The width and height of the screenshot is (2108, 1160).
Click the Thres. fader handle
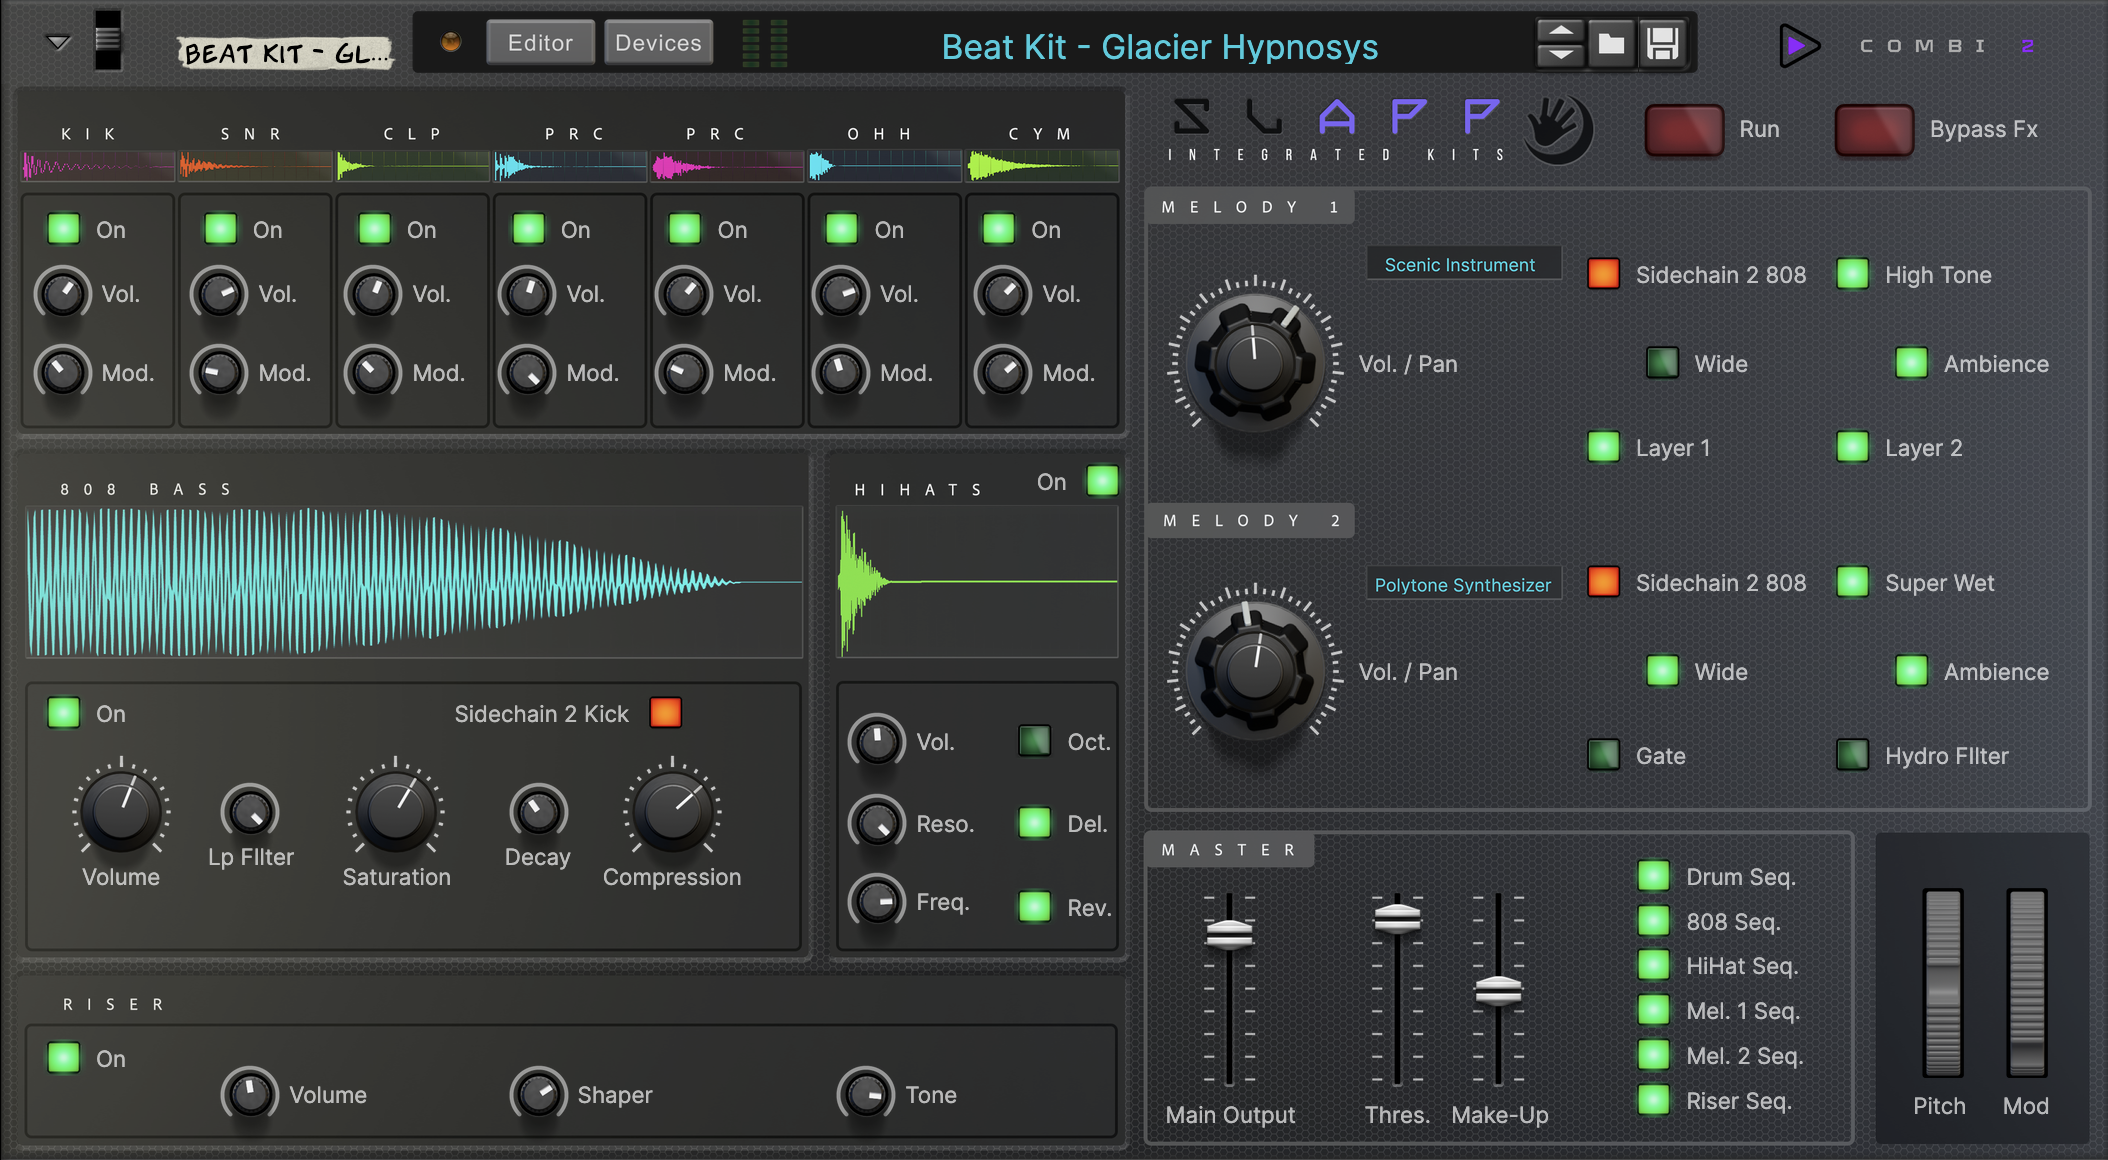(1397, 918)
